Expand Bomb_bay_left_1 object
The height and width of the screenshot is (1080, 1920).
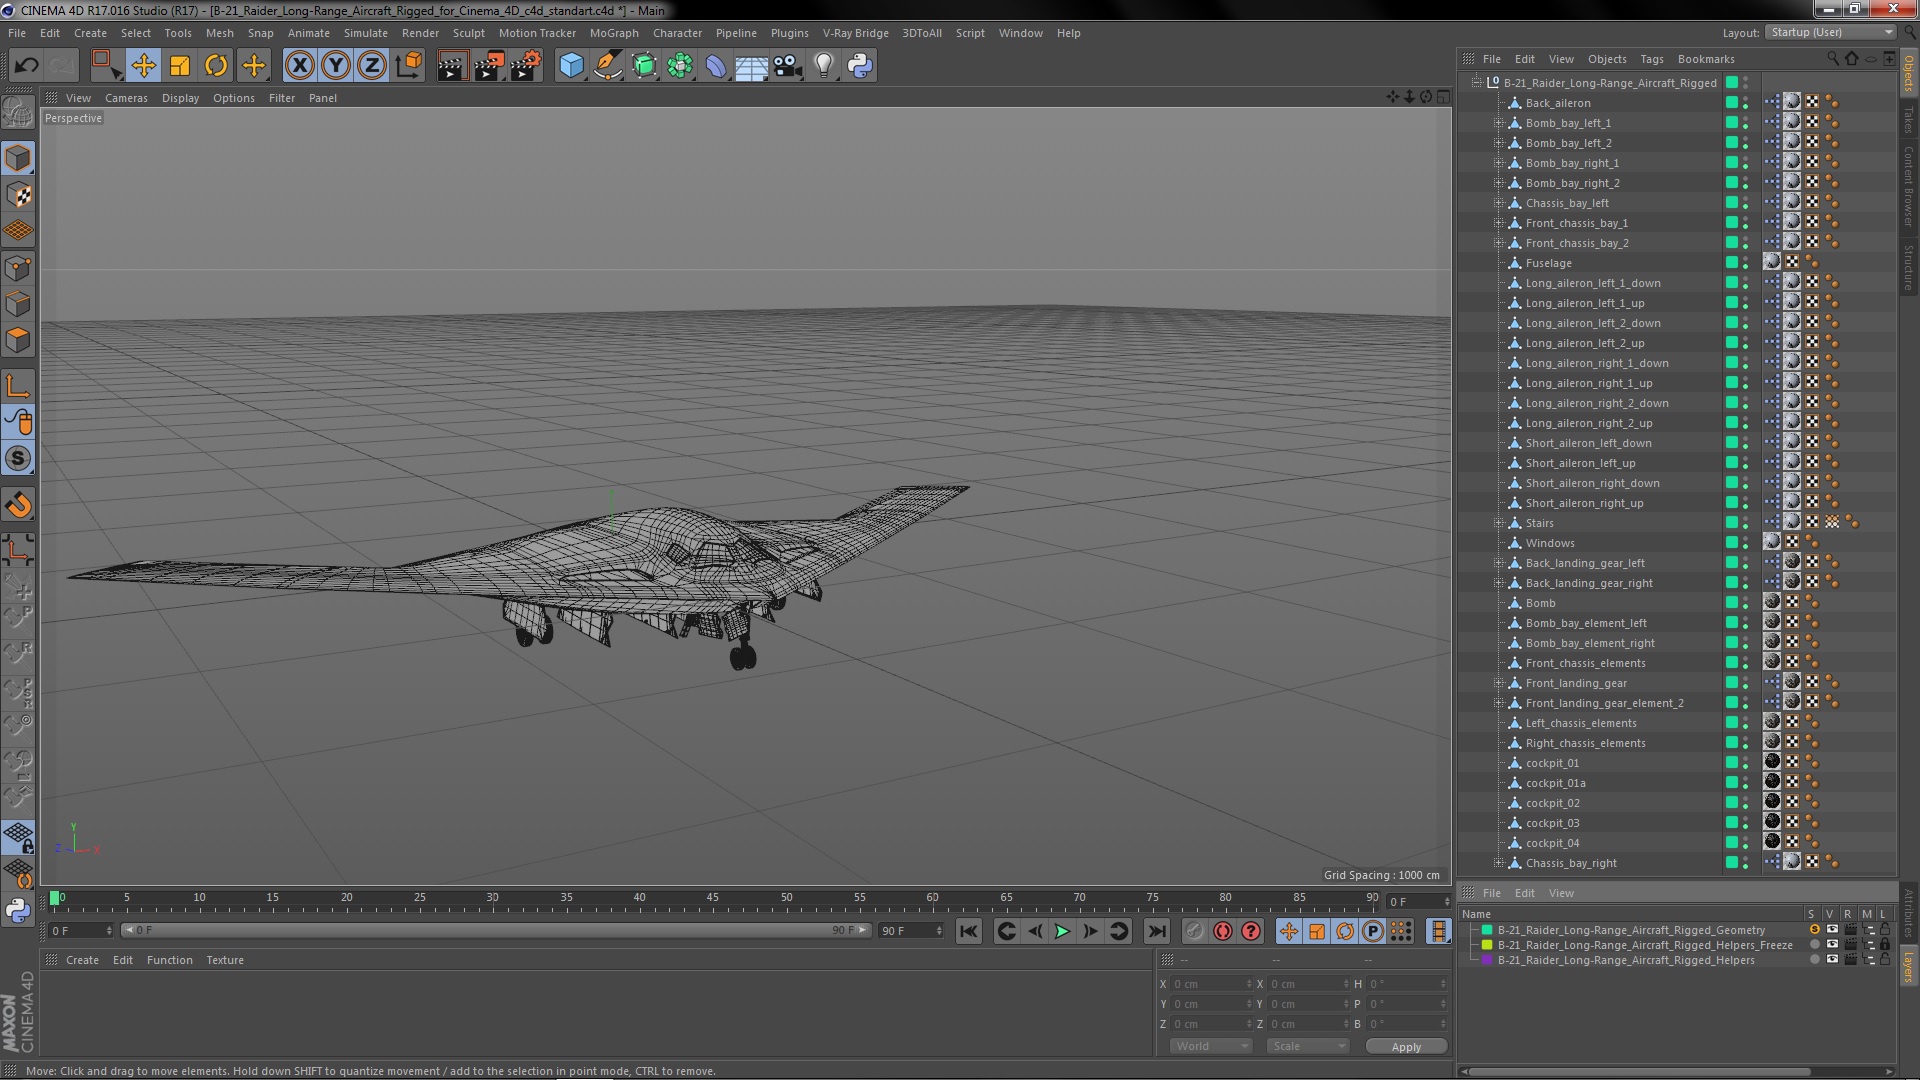[1498, 123]
